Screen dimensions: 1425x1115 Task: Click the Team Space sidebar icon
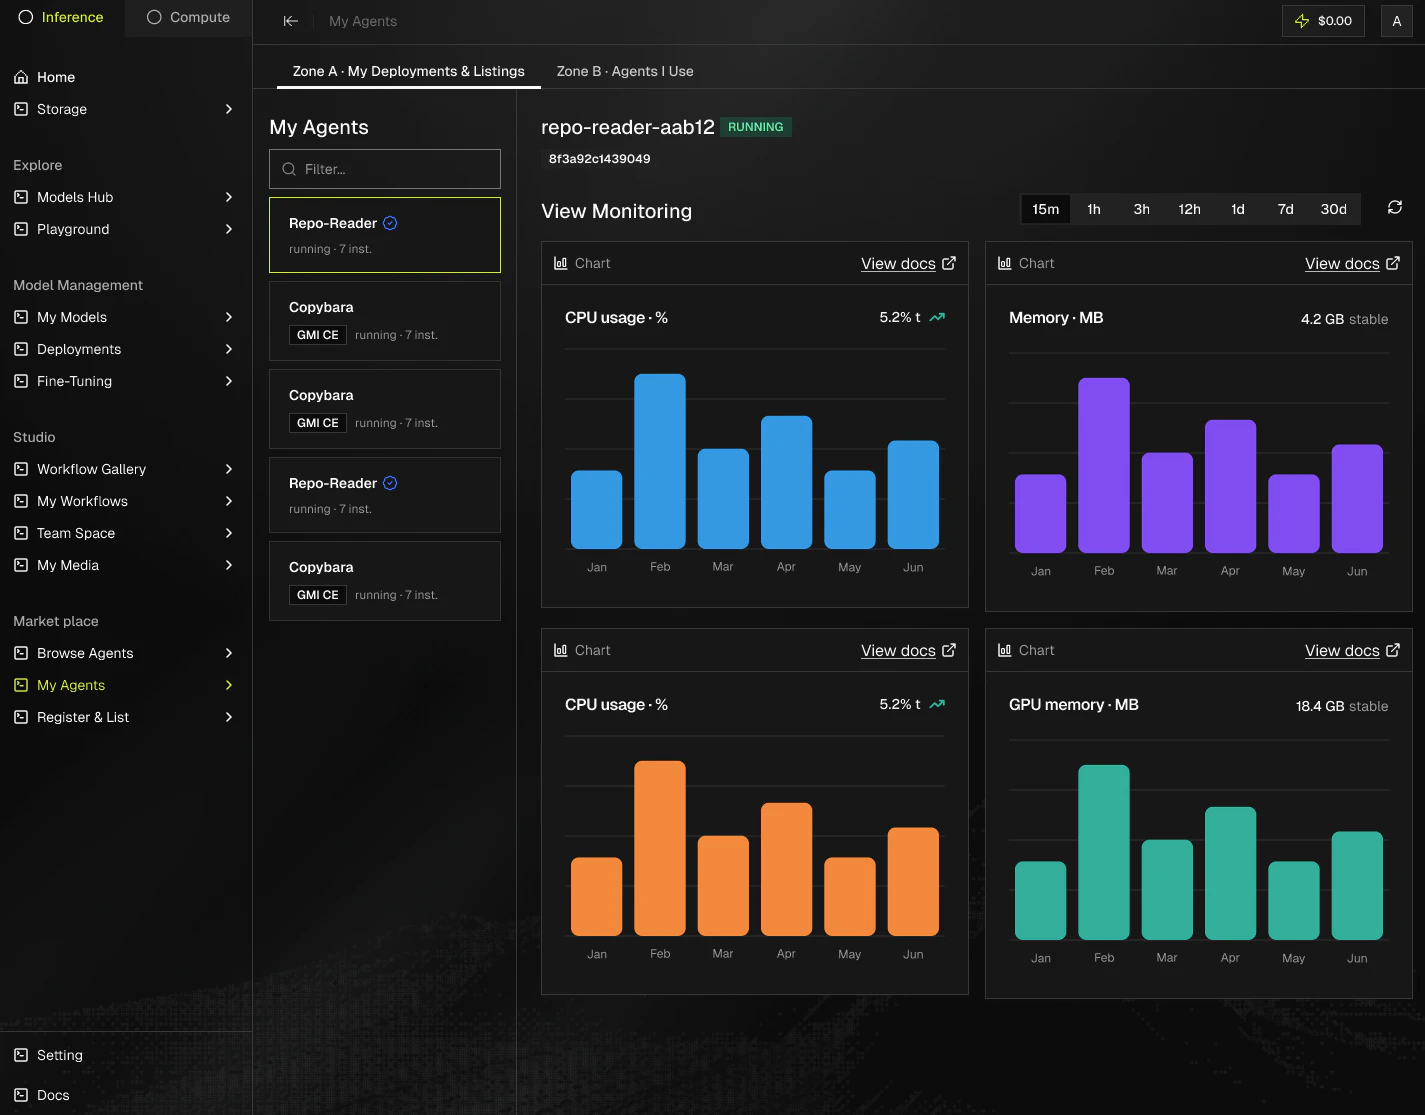coord(21,533)
